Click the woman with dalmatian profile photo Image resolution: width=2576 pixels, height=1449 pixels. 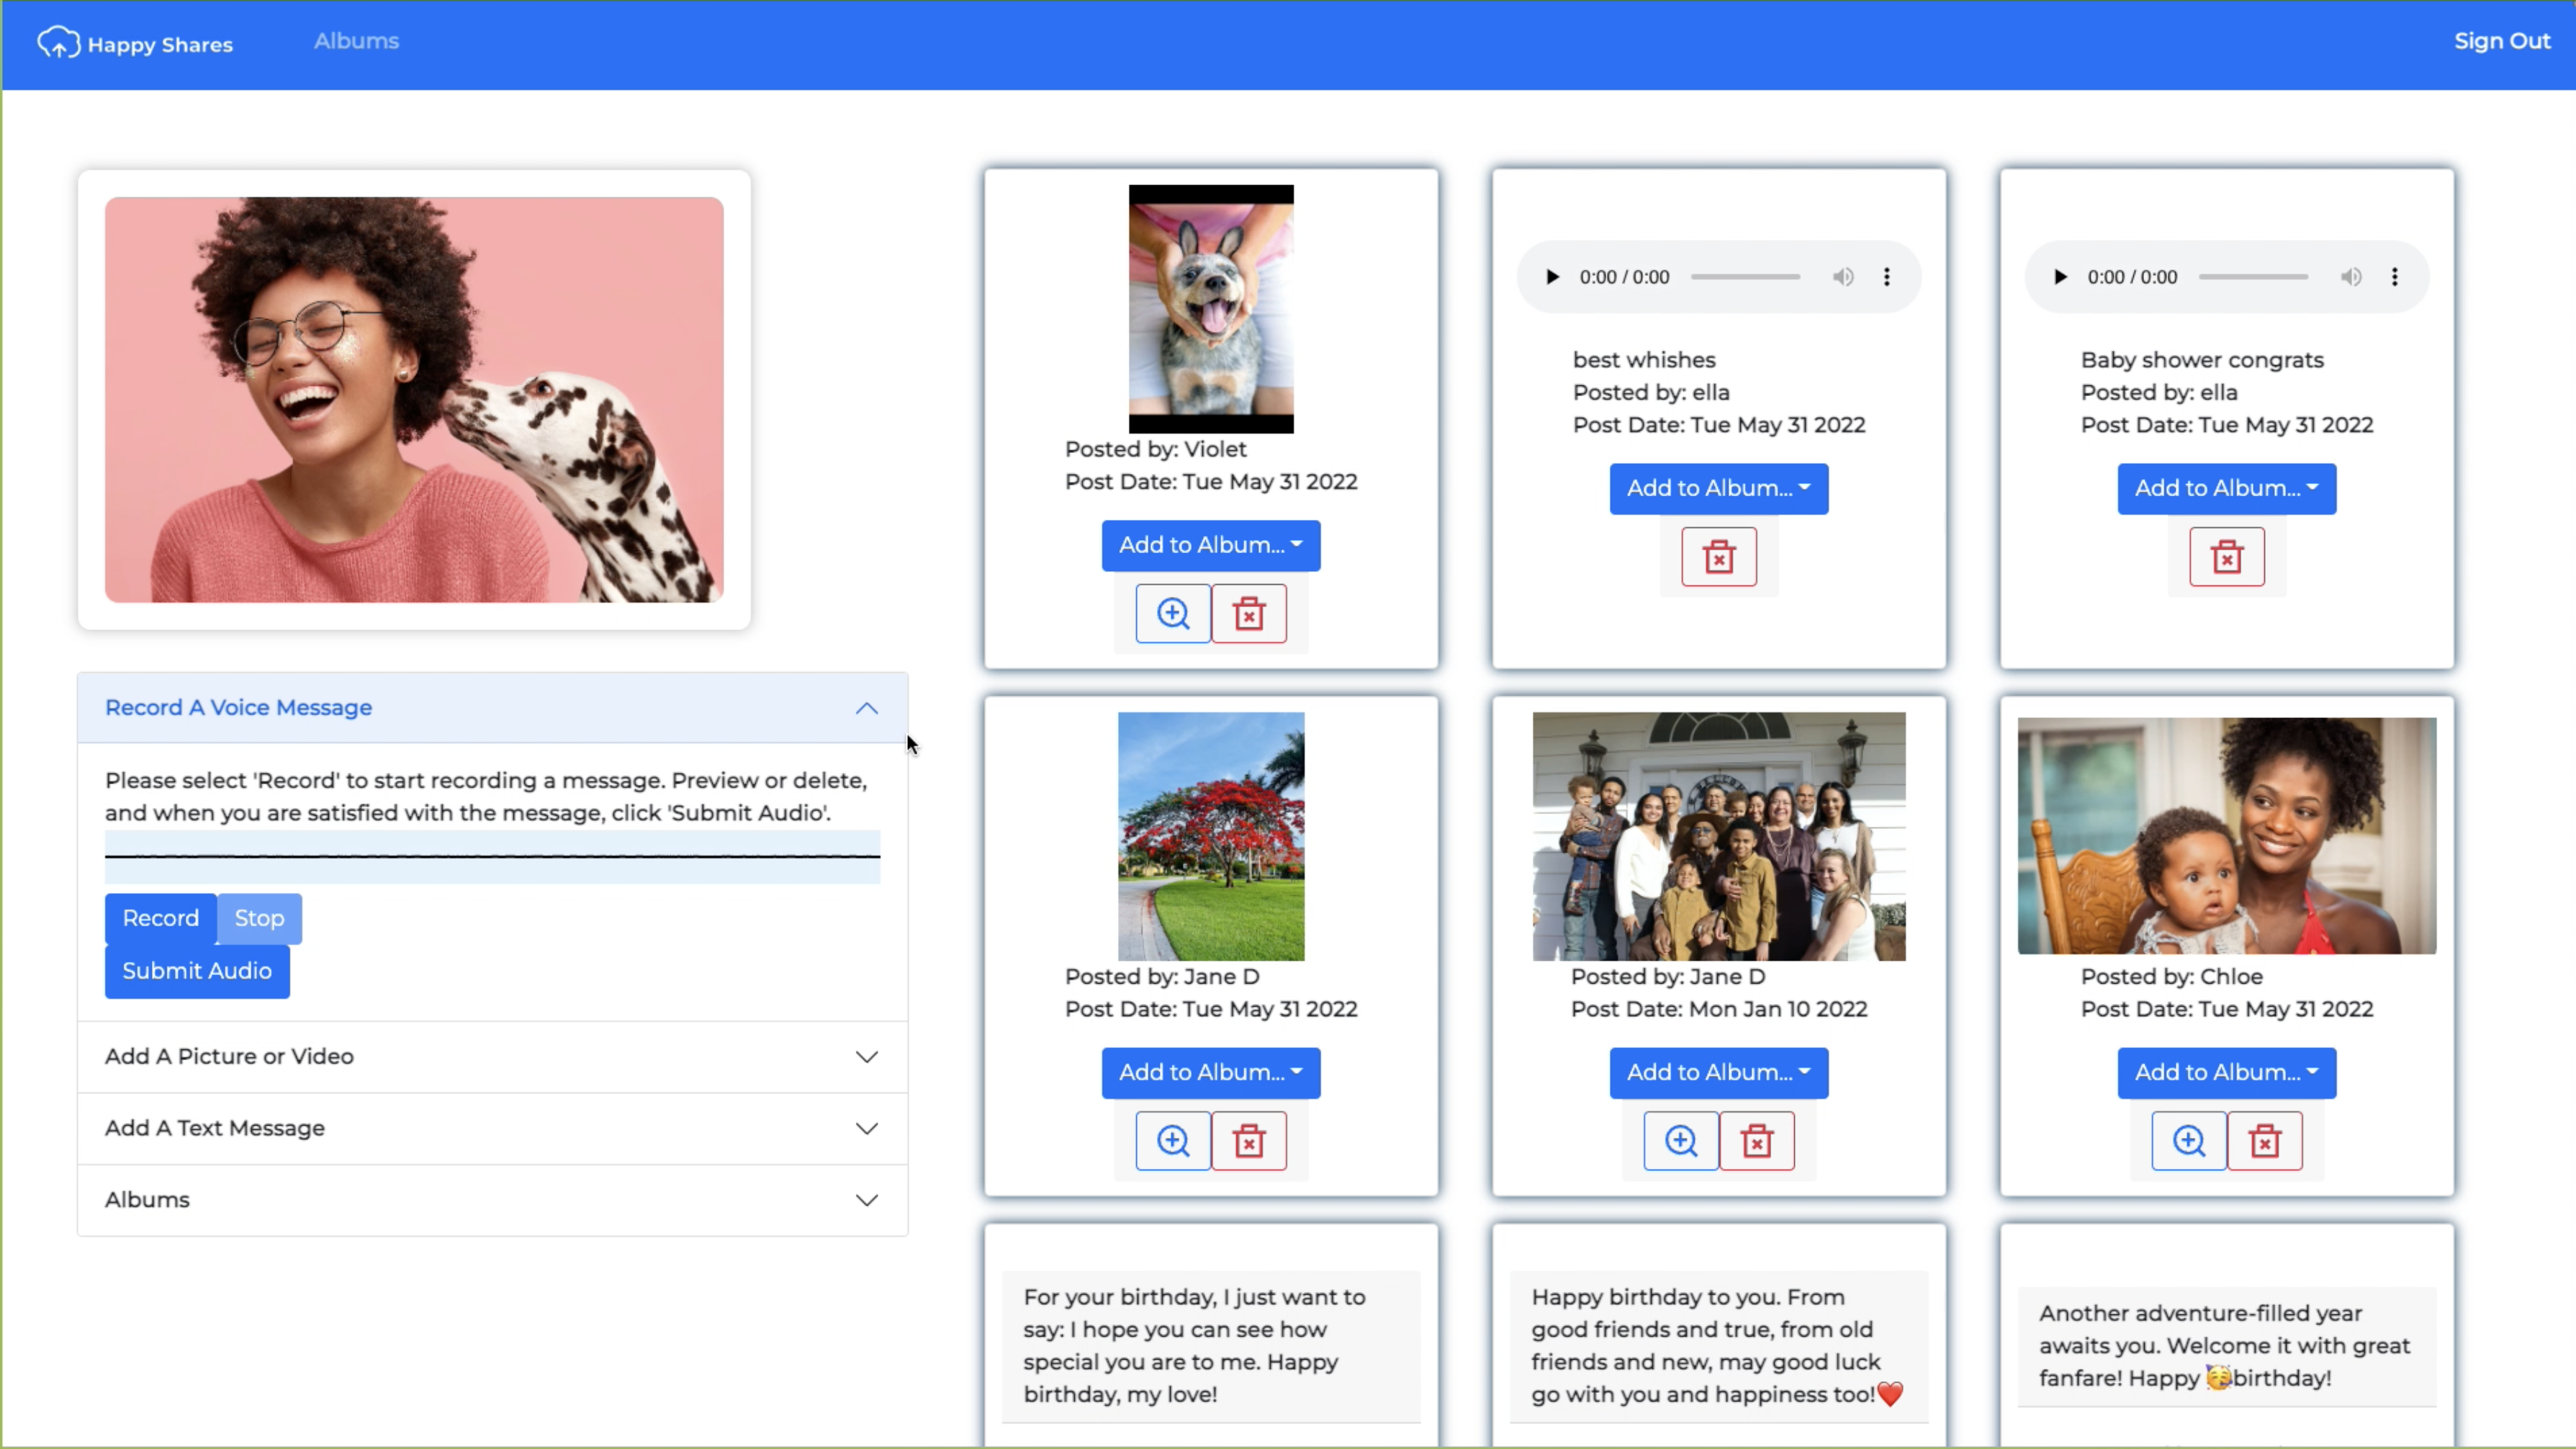[414, 400]
